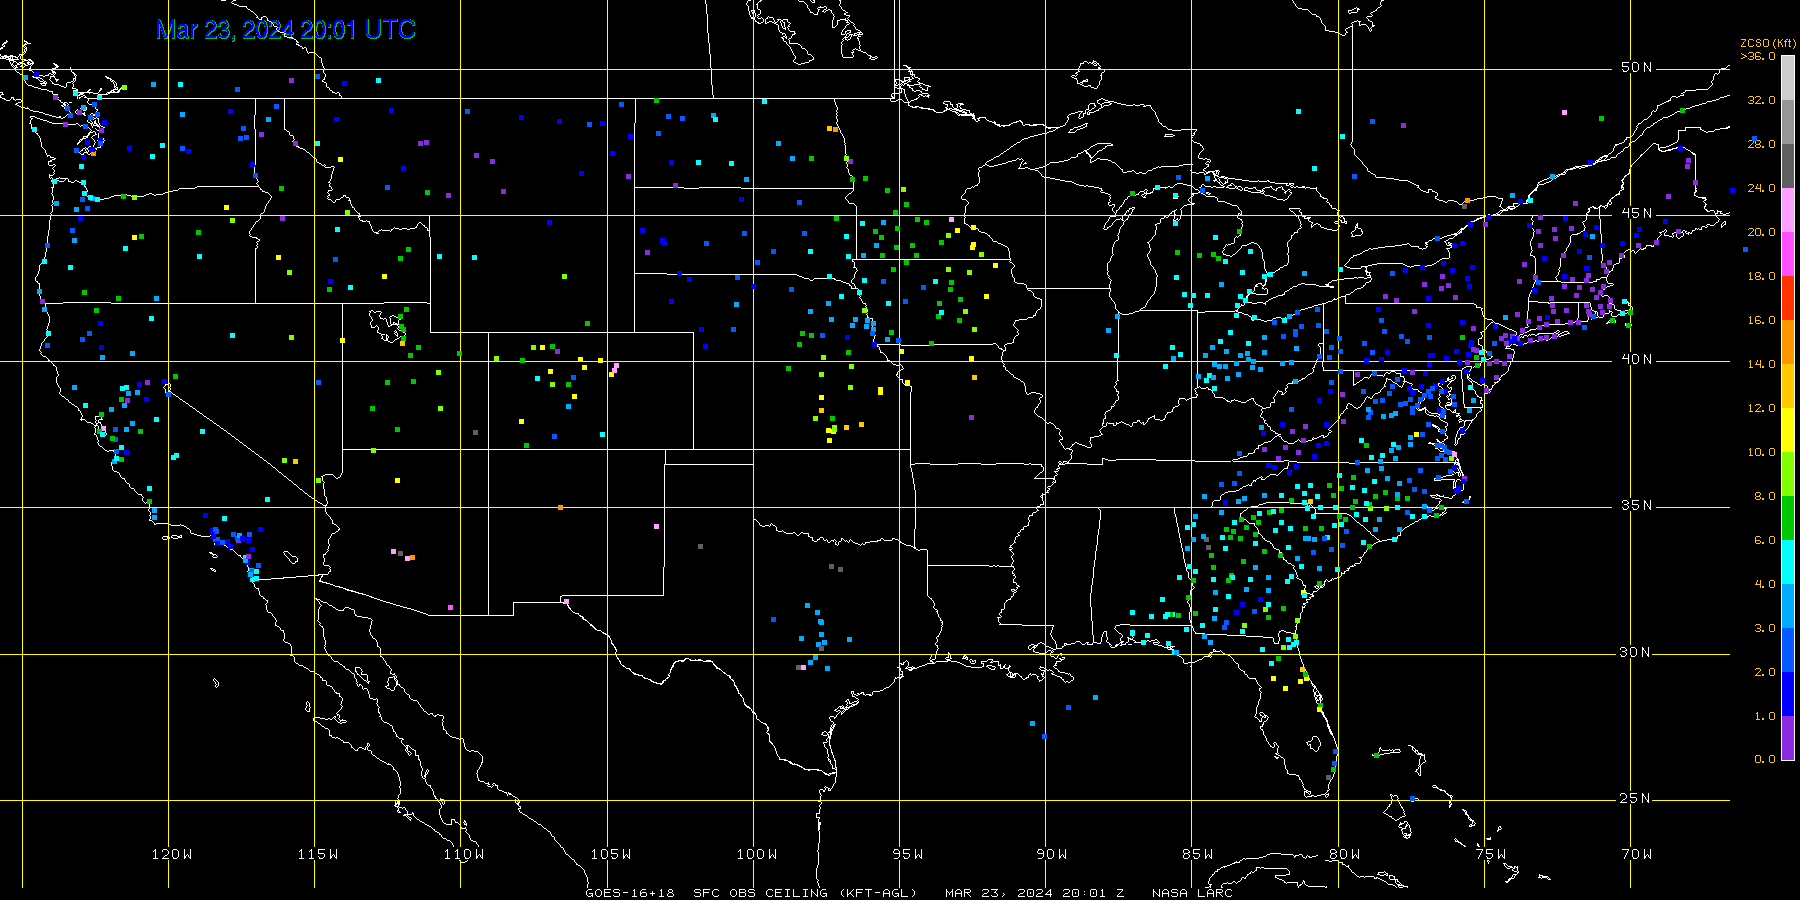Click the "30 N" latitude label
Viewport: 1800px width, 900px height.
coord(1636,652)
